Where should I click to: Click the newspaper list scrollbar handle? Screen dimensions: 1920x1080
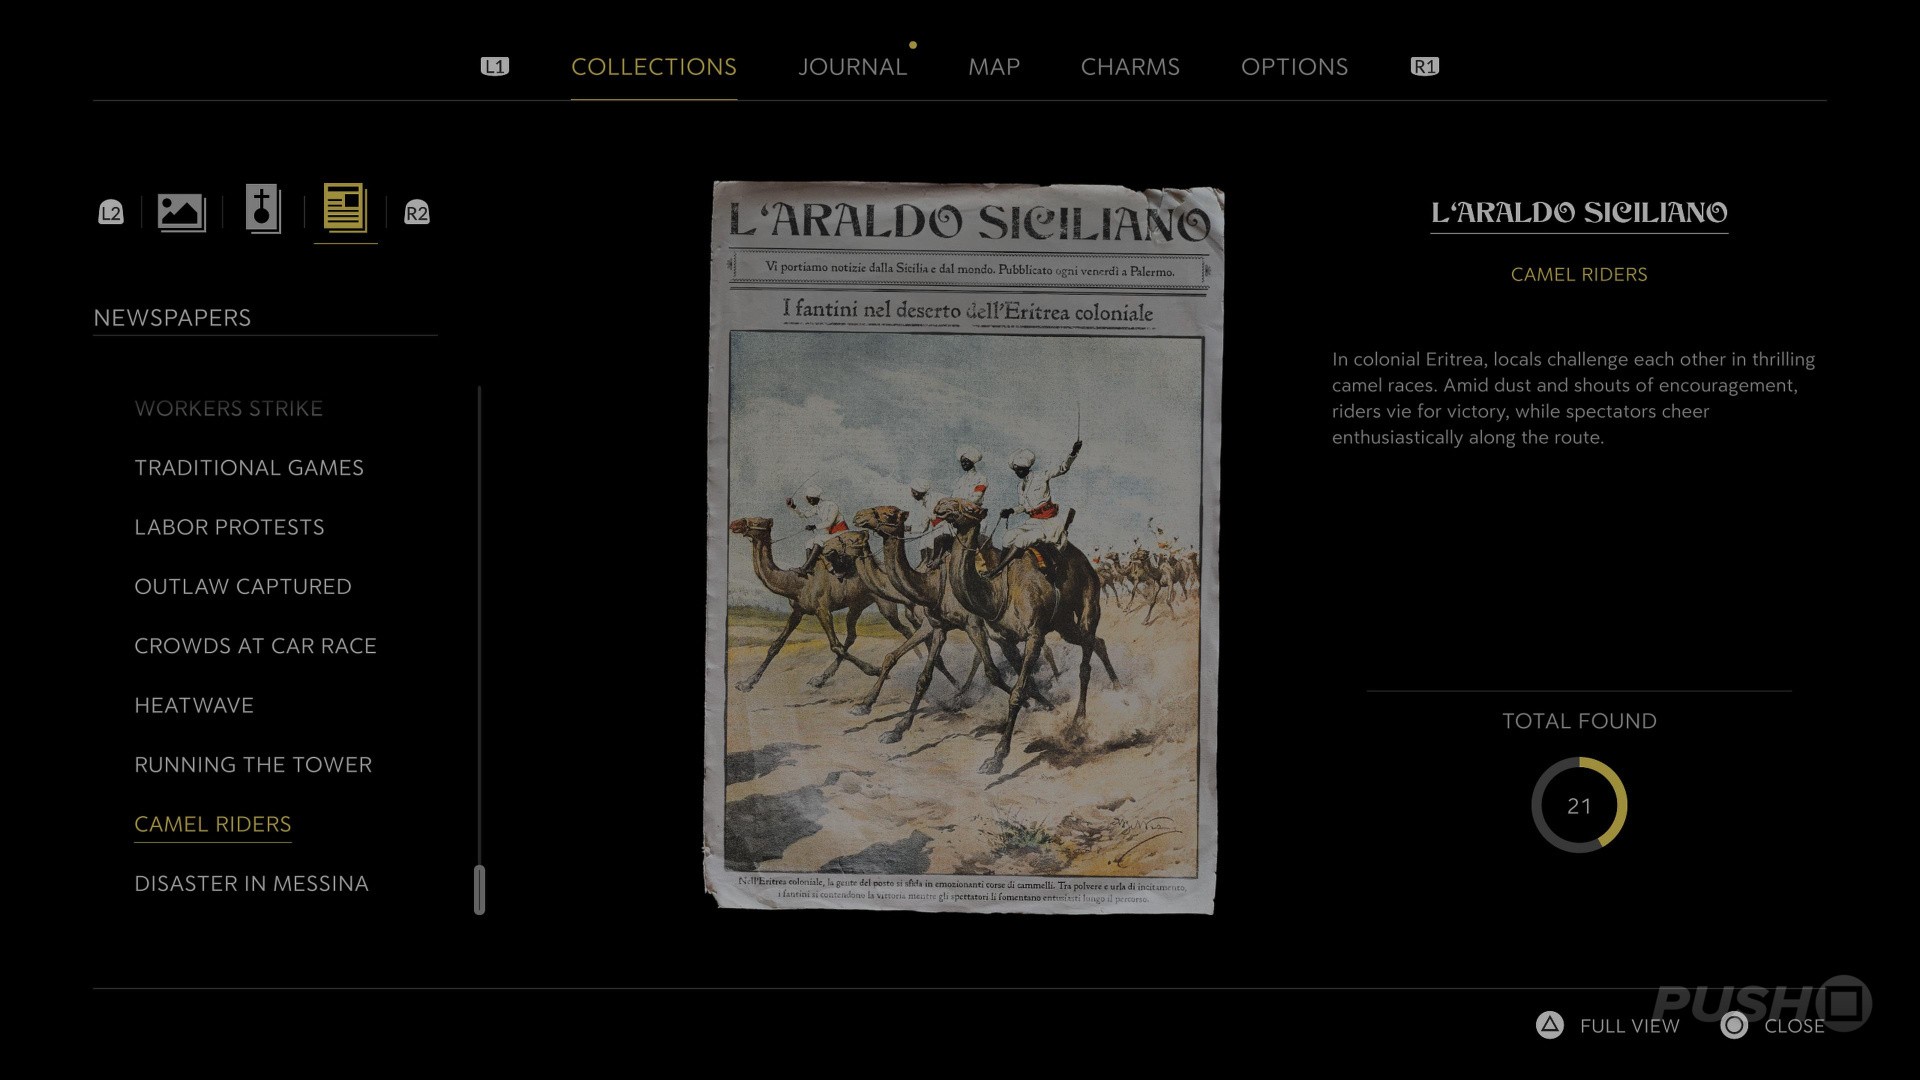[x=480, y=889]
